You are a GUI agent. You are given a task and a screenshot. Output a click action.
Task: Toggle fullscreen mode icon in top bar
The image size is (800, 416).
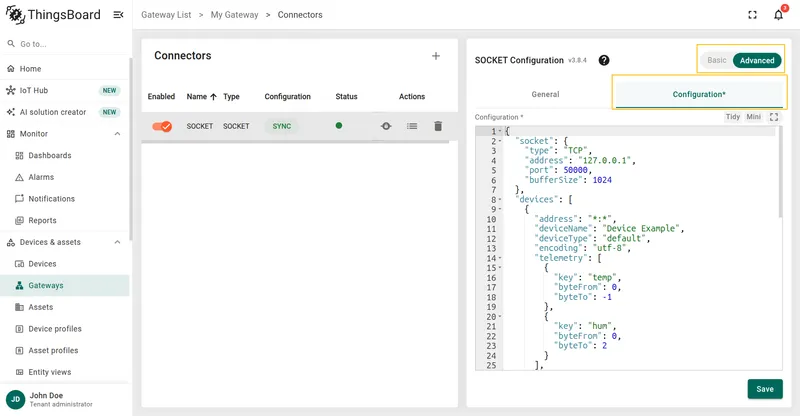pyautogui.click(x=753, y=15)
